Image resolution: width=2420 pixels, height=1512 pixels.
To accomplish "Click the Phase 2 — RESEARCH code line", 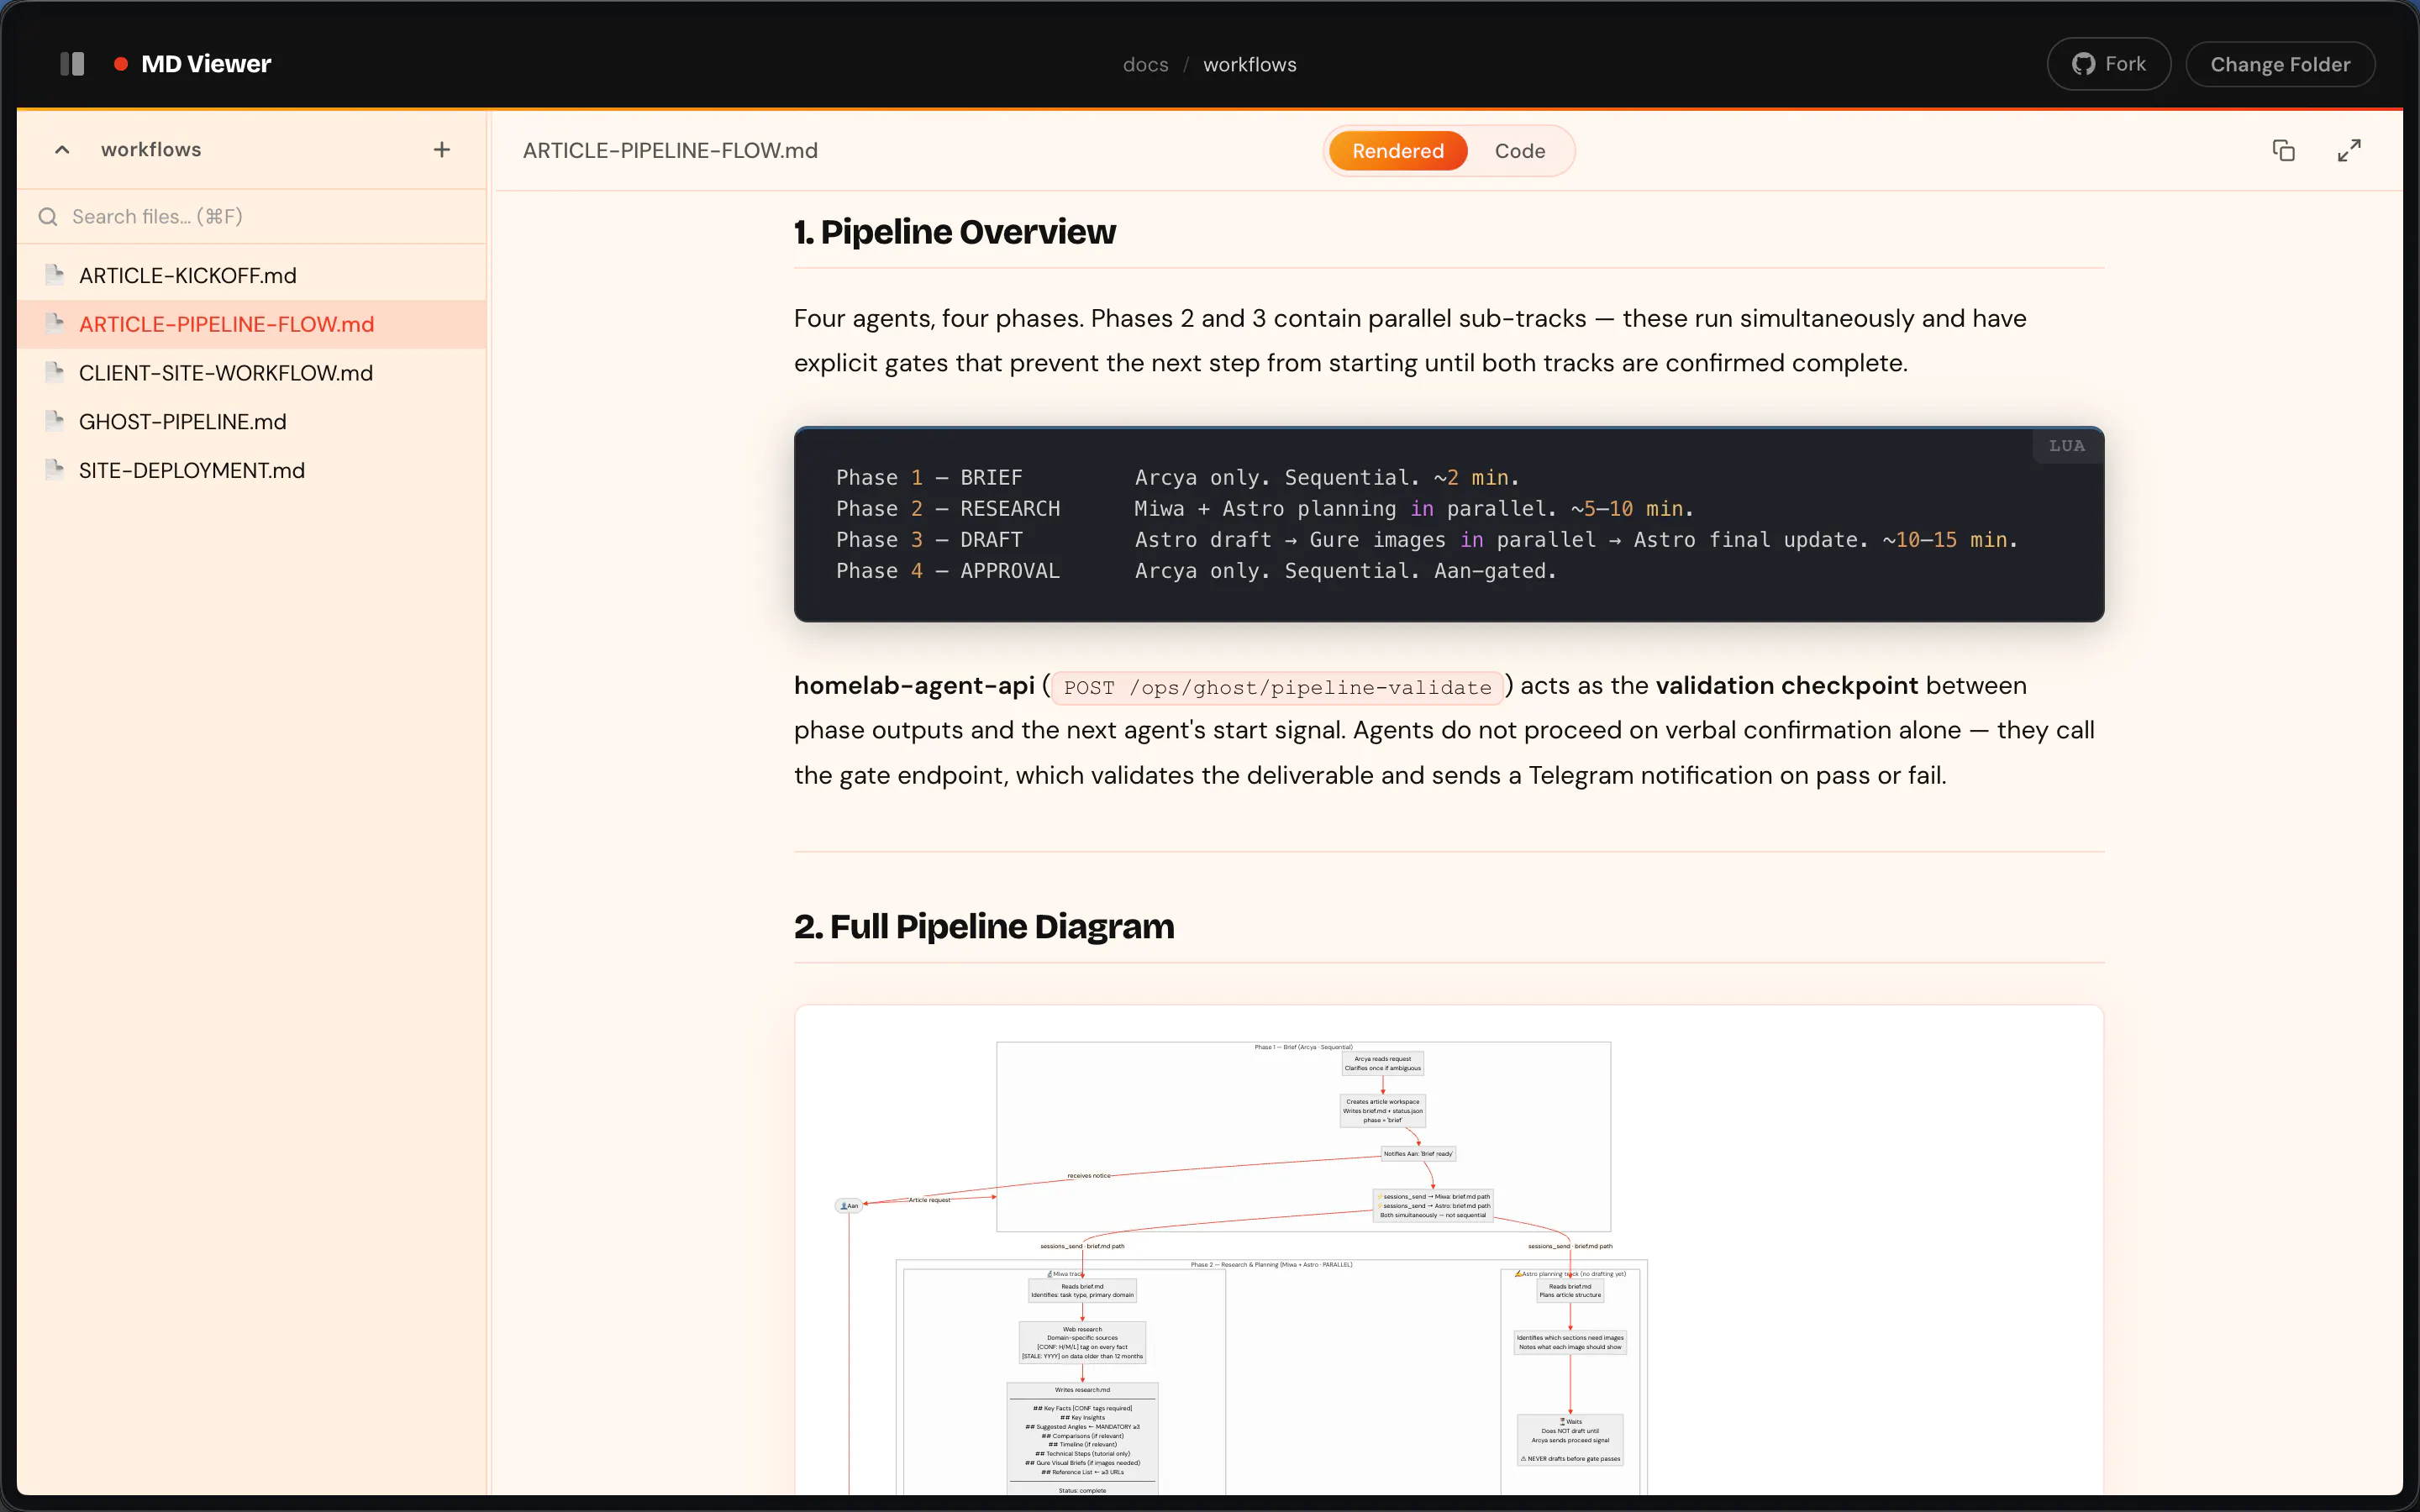I will pyautogui.click(x=1264, y=509).
